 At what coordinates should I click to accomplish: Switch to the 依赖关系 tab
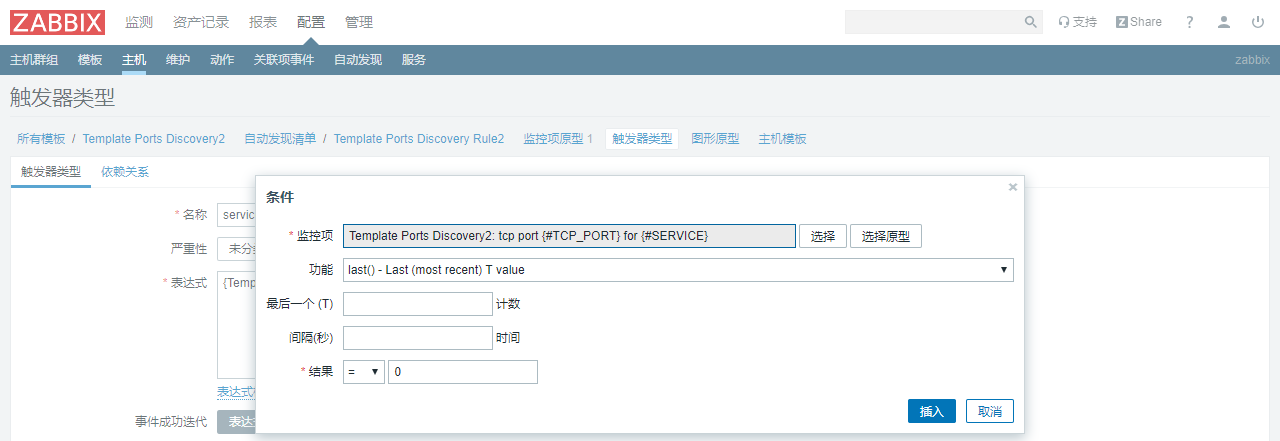pyautogui.click(x=125, y=172)
